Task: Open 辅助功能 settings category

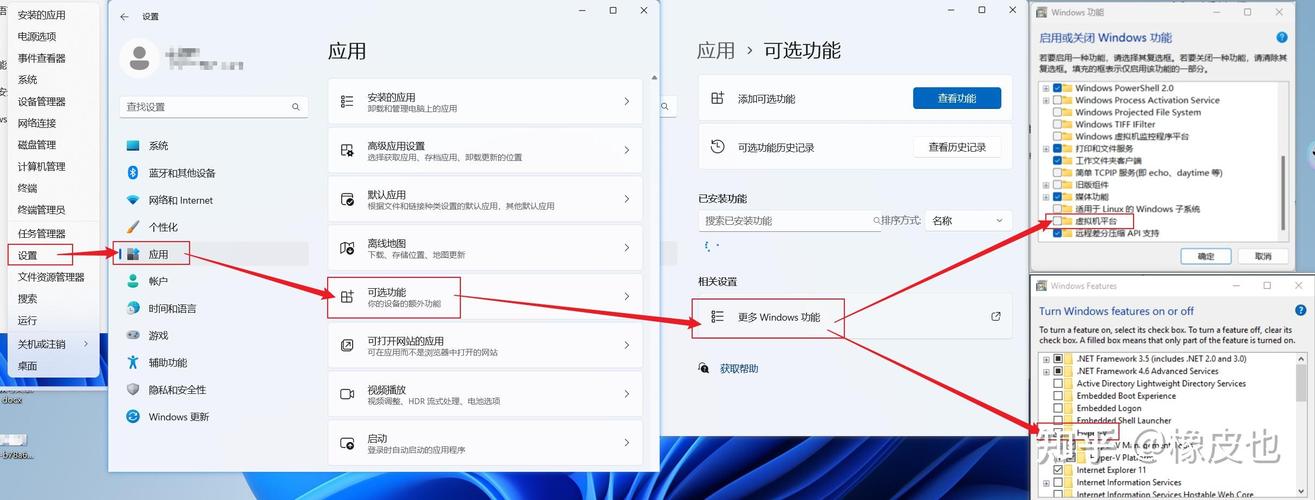Action: click(212, 363)
